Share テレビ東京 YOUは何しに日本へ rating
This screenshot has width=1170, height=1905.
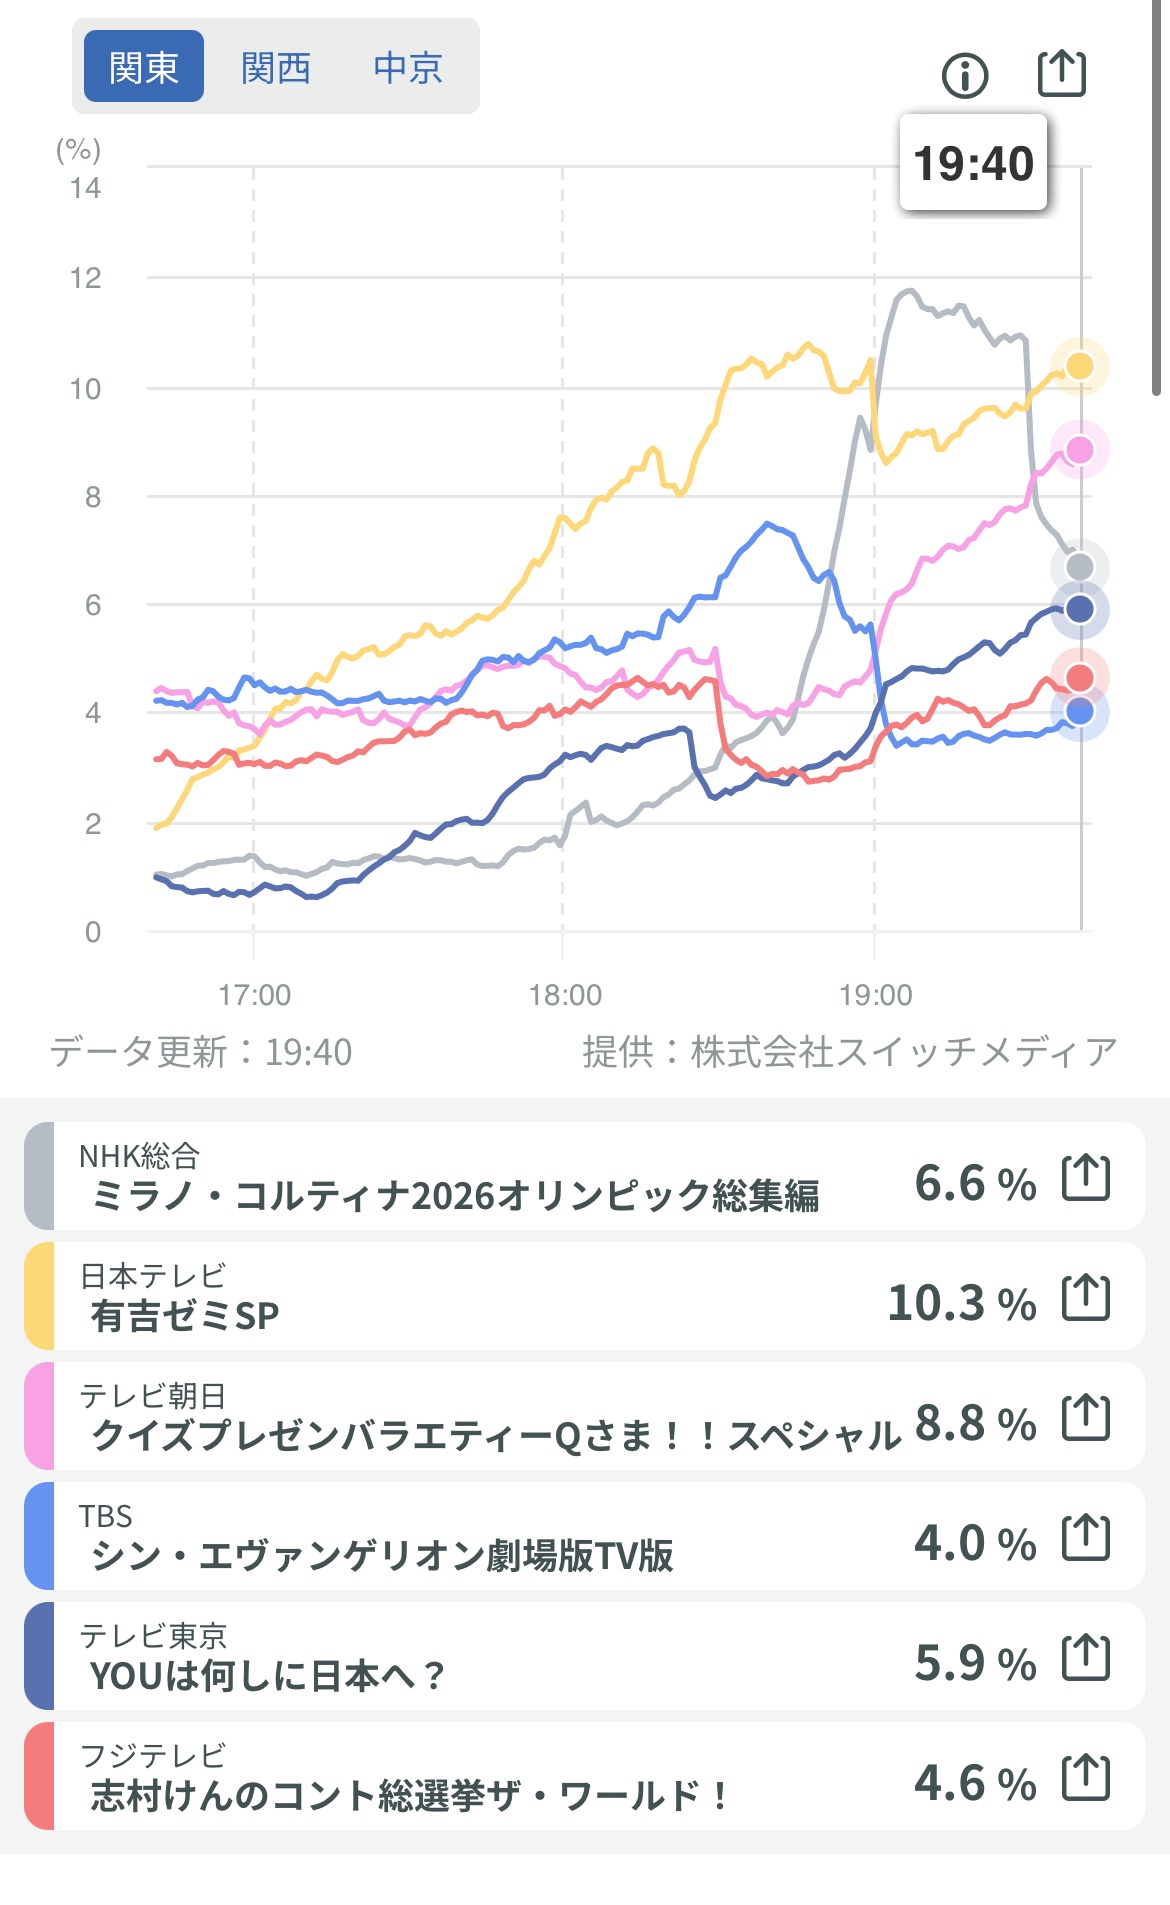tap(1085, 1657)
